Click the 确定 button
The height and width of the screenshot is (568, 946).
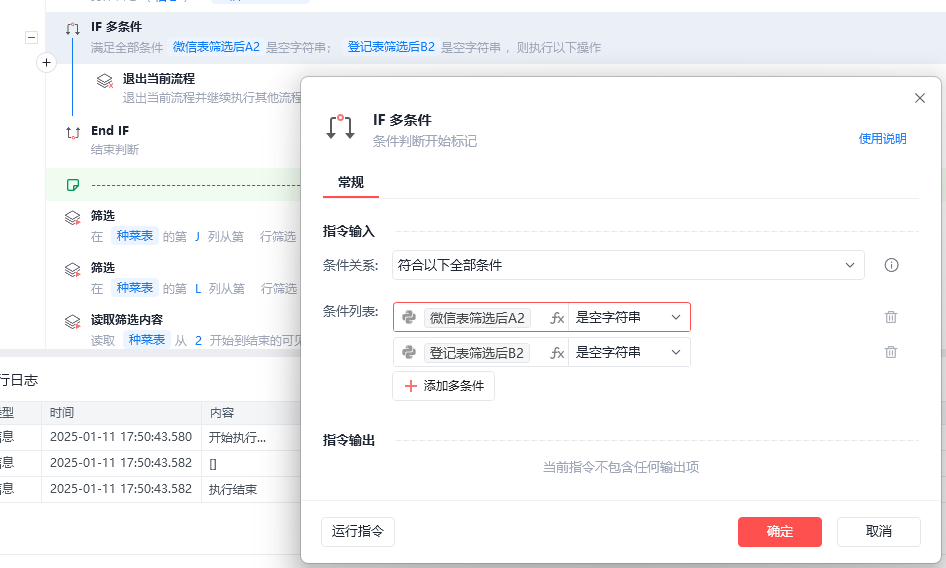(x=779, y=532)
